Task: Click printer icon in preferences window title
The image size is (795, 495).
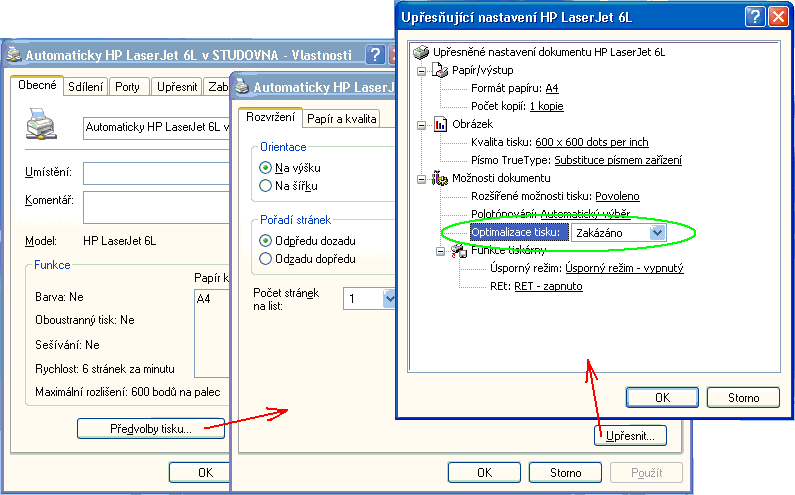Action: point(242,87)
